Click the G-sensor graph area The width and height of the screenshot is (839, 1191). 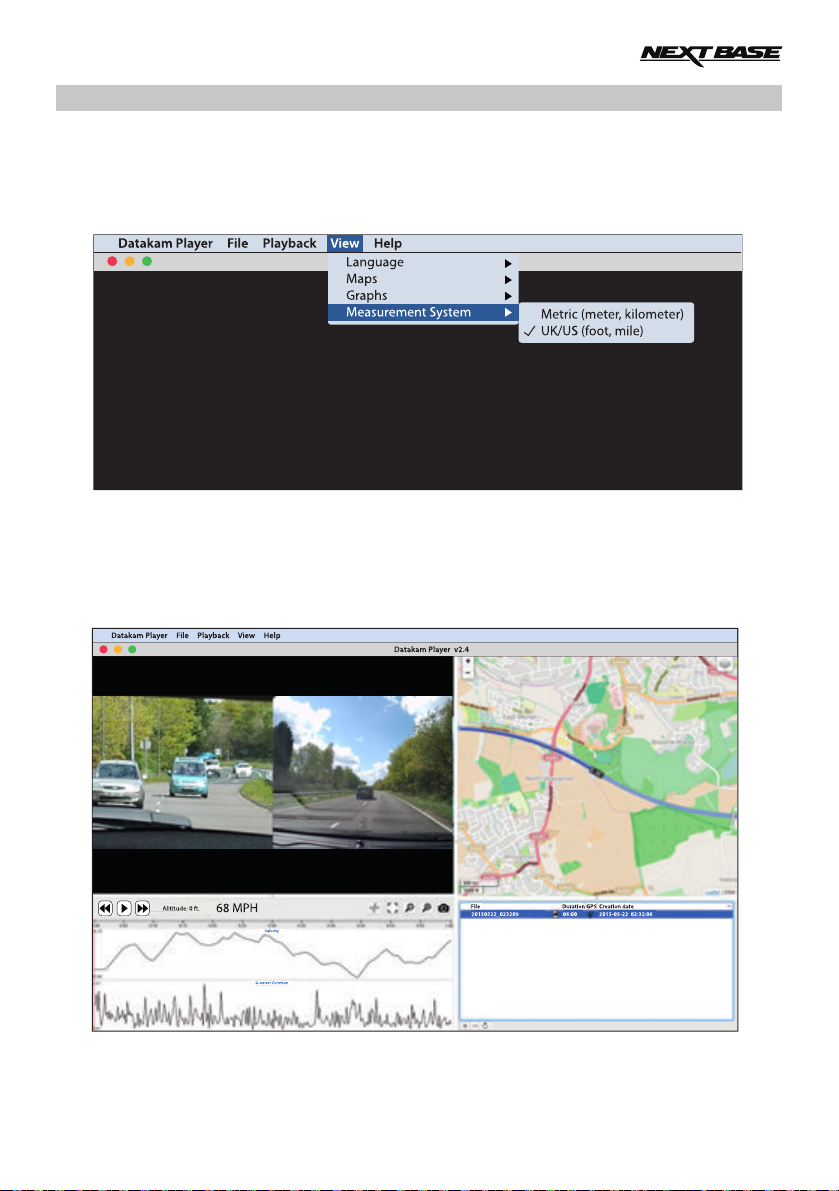[x=273, y=1006]
